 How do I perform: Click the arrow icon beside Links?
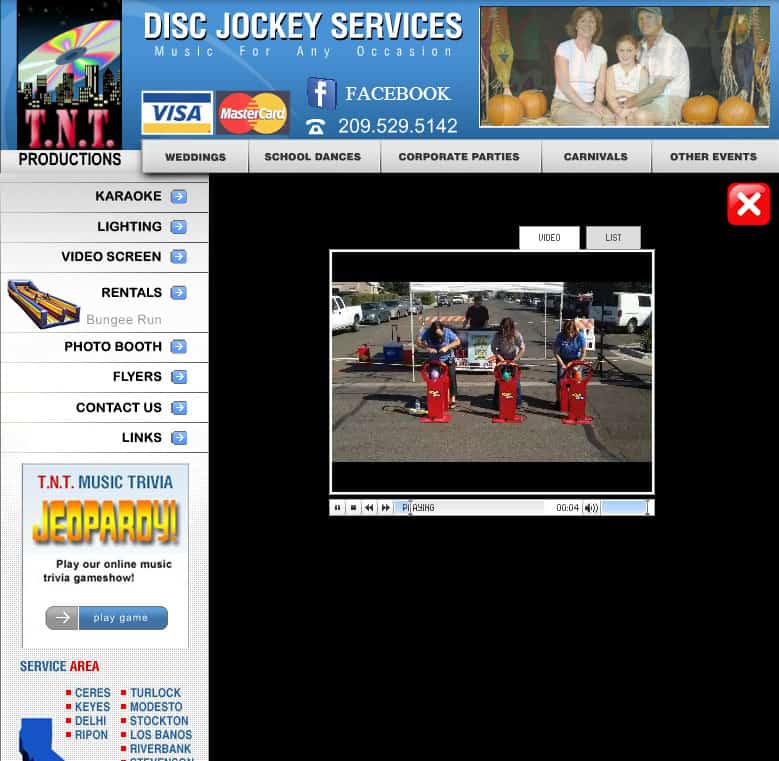[179, 438]
